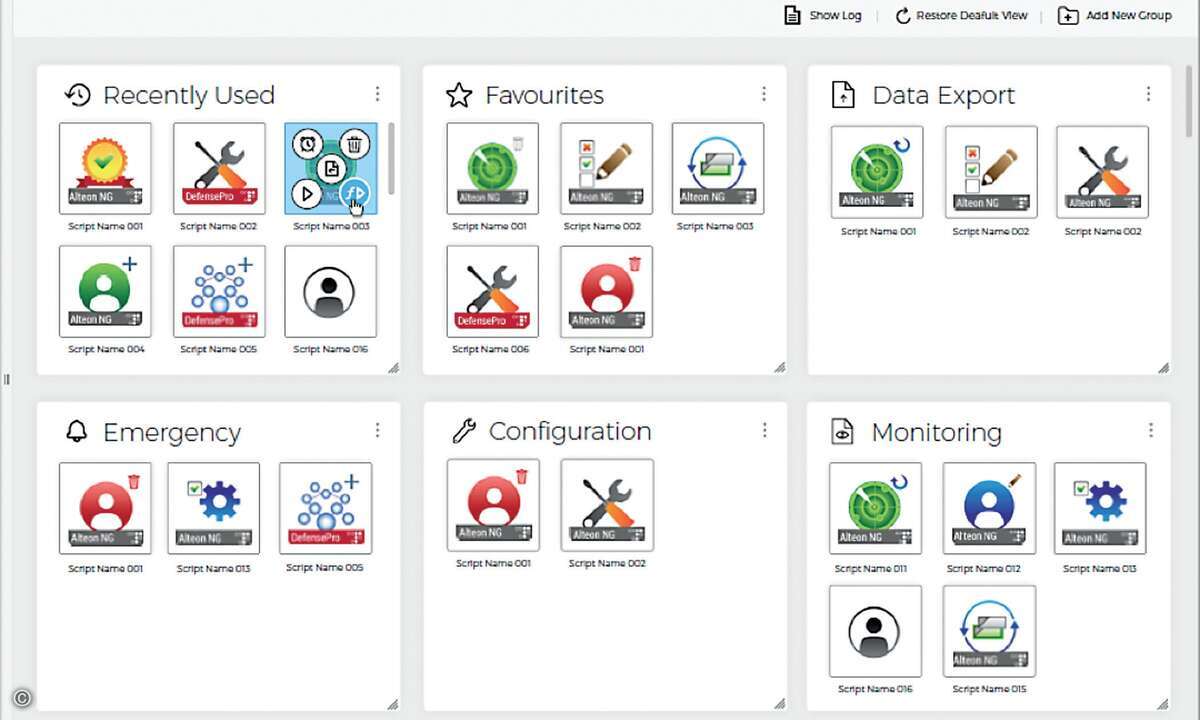The height and width of the screenshot is (720, 1200).
Task: Click the play run icon on Script 003
Action: 307,192
